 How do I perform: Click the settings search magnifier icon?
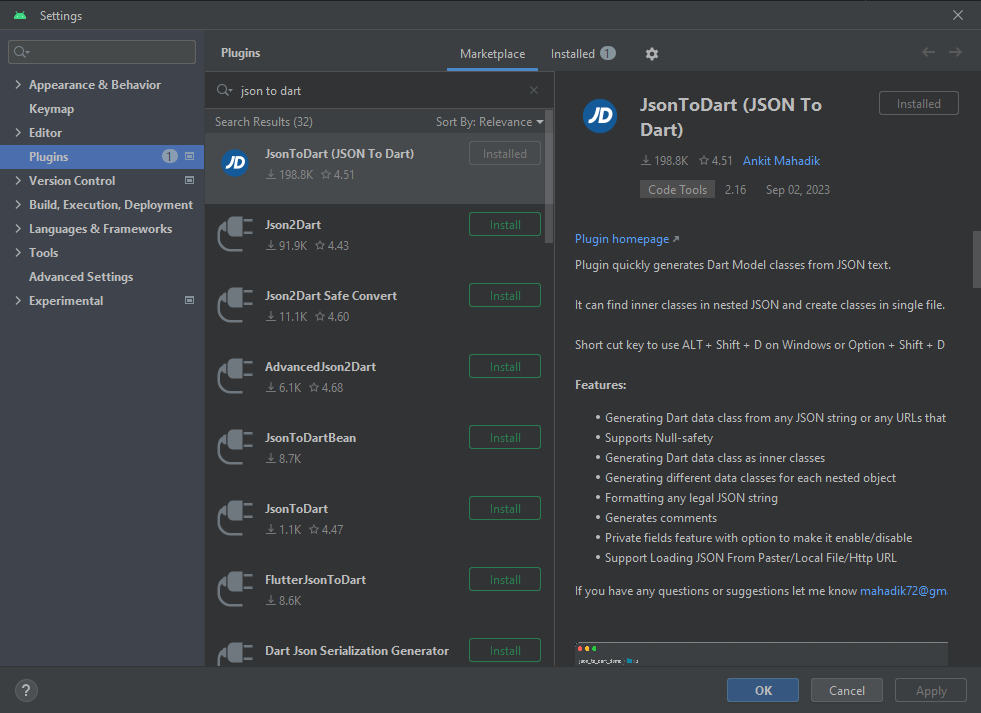(21, 52)
